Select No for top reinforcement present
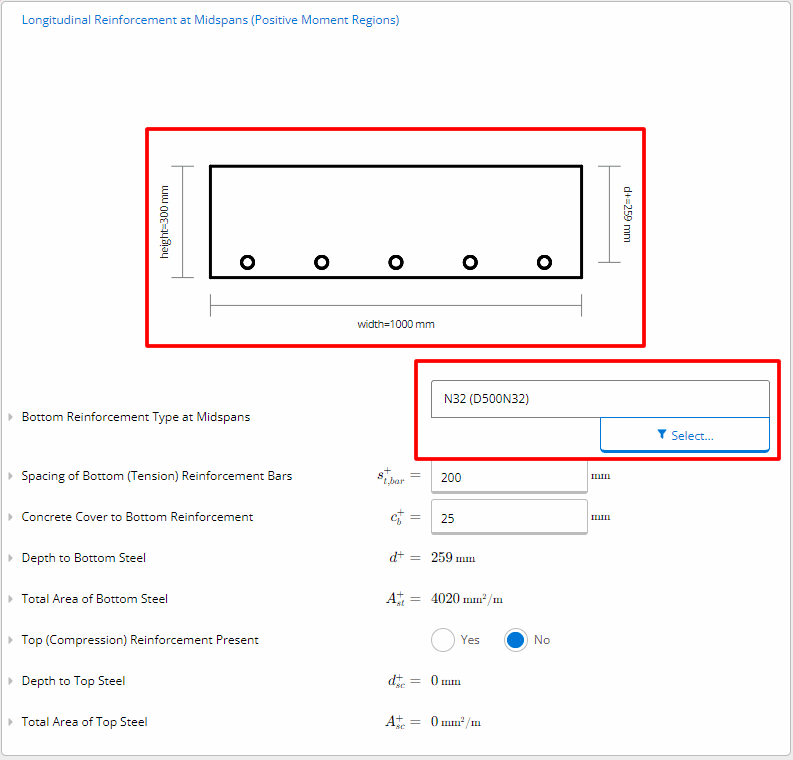The image size is (793, 760). pos(515,640)
